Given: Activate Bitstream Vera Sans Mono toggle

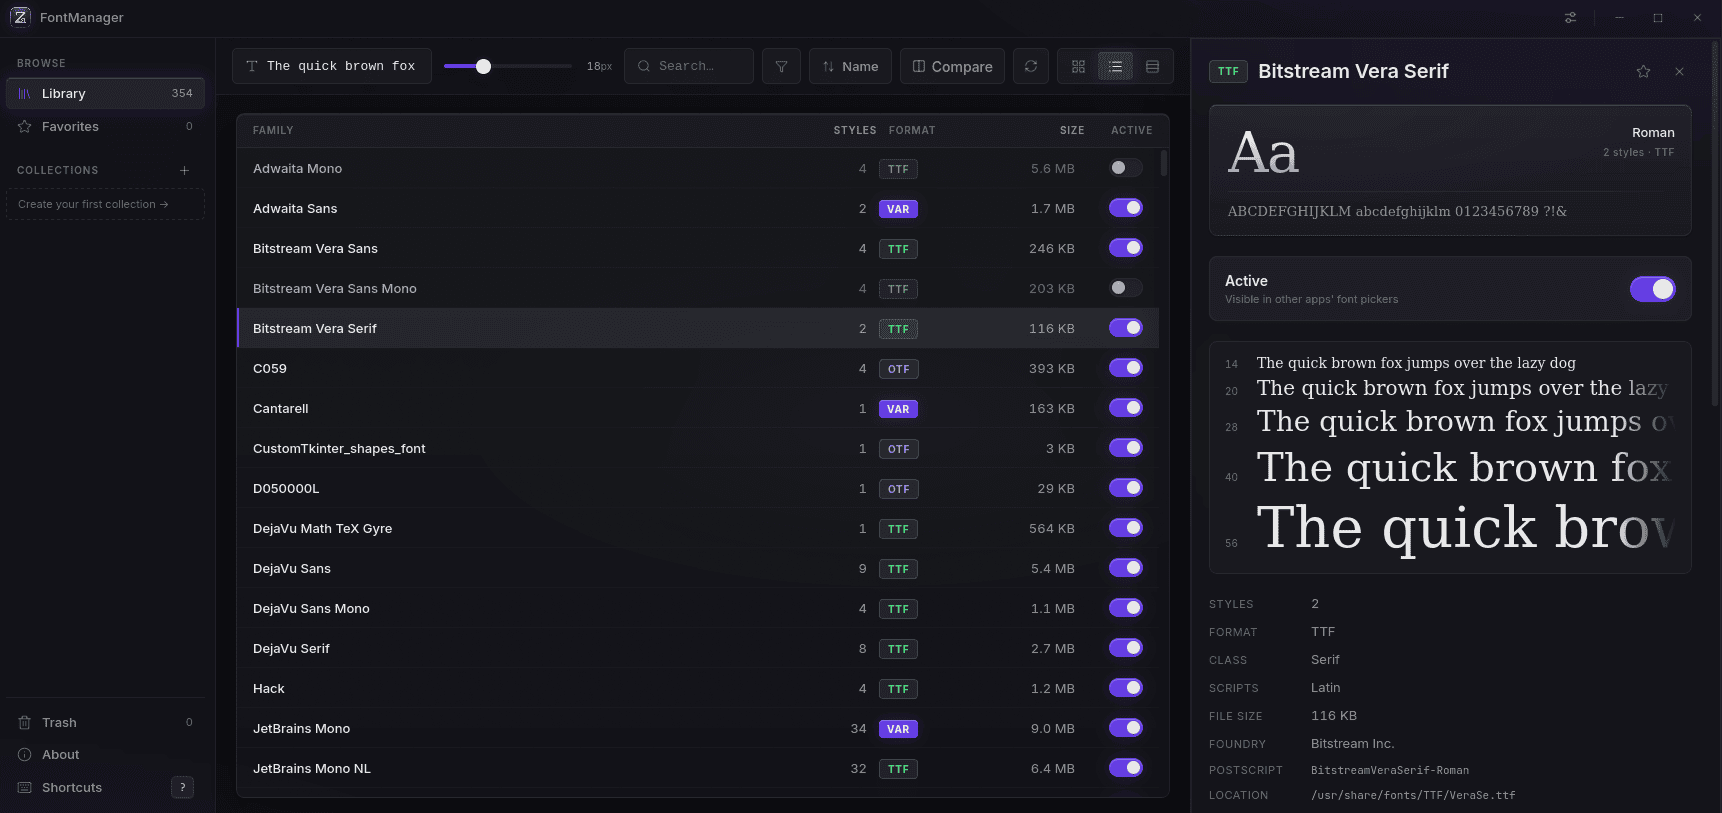Looking at the screenshot, I should pos(1126,288).
